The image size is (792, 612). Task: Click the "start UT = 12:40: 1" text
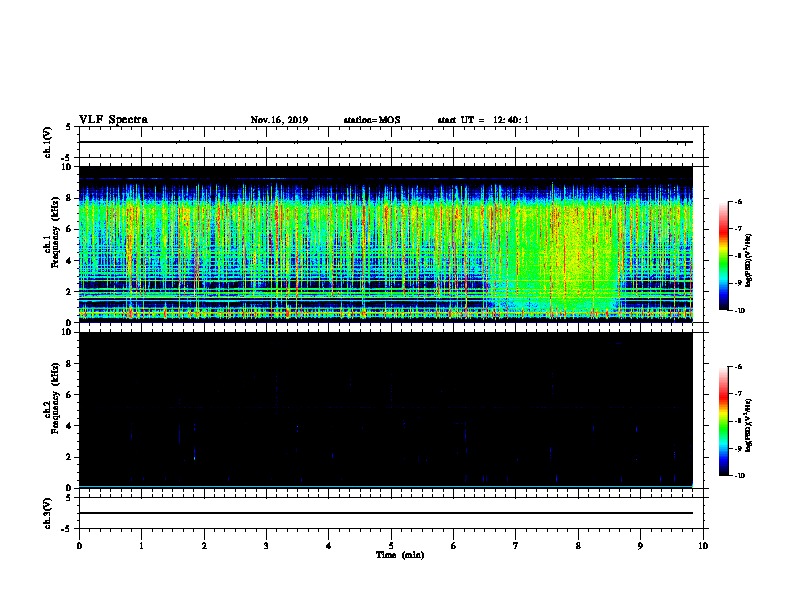coord(483,120)
